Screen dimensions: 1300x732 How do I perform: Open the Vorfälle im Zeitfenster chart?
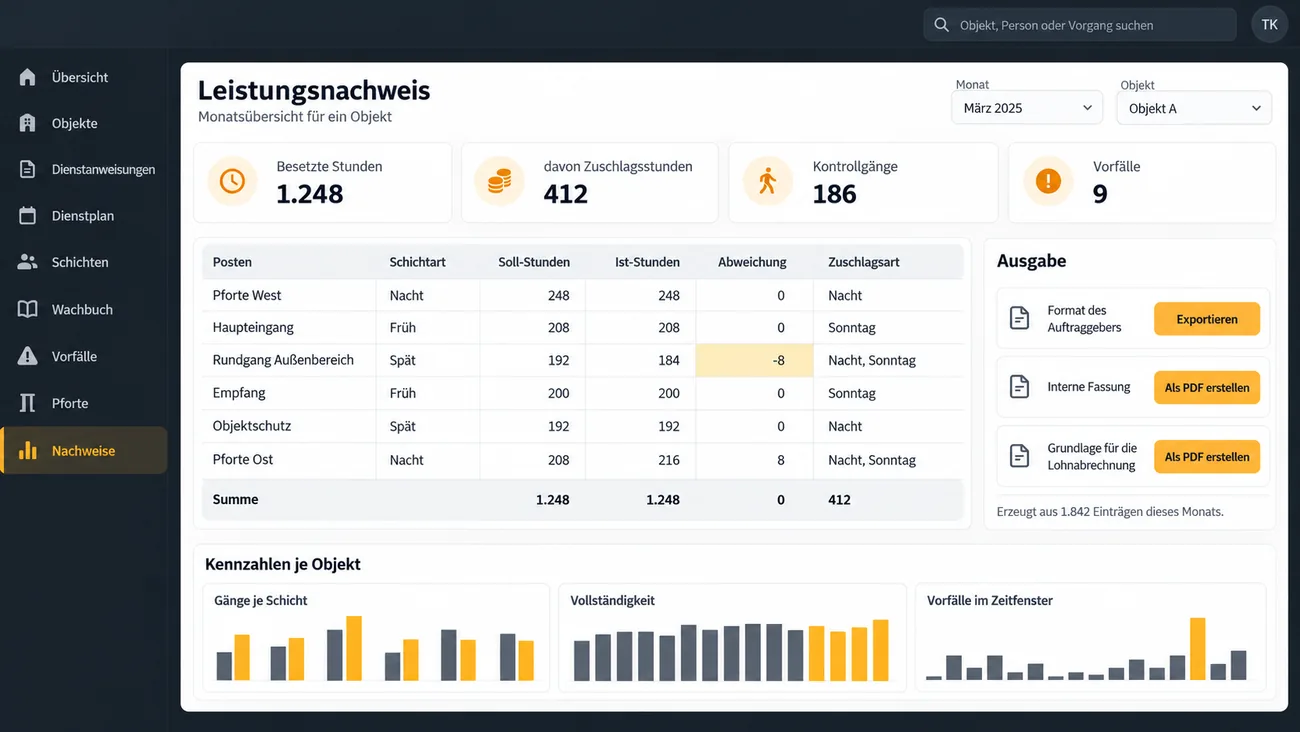1090,637
